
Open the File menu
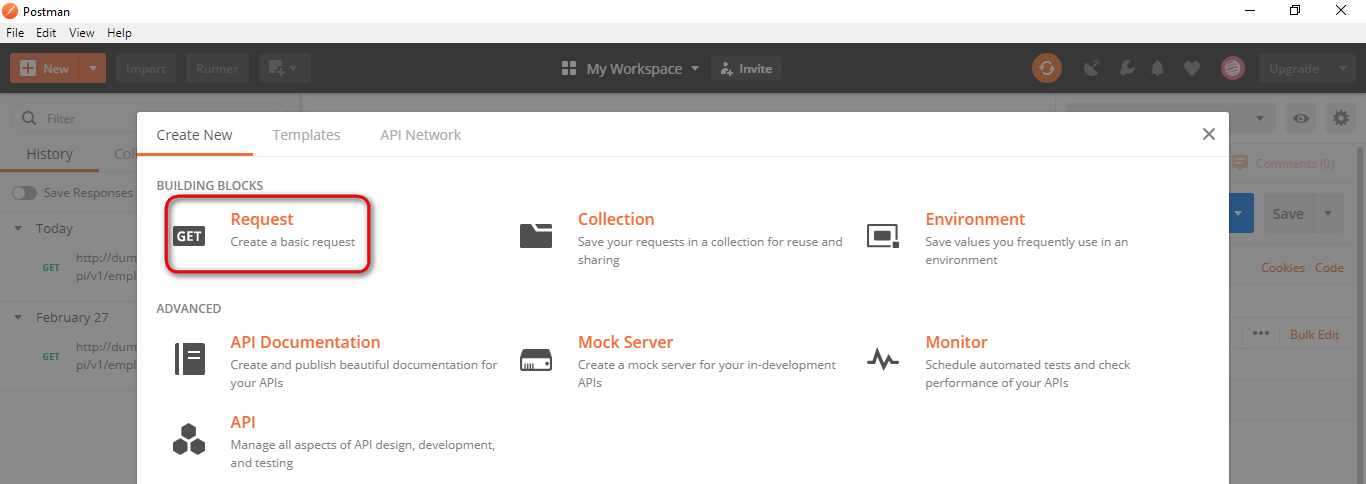coord(15,32)
